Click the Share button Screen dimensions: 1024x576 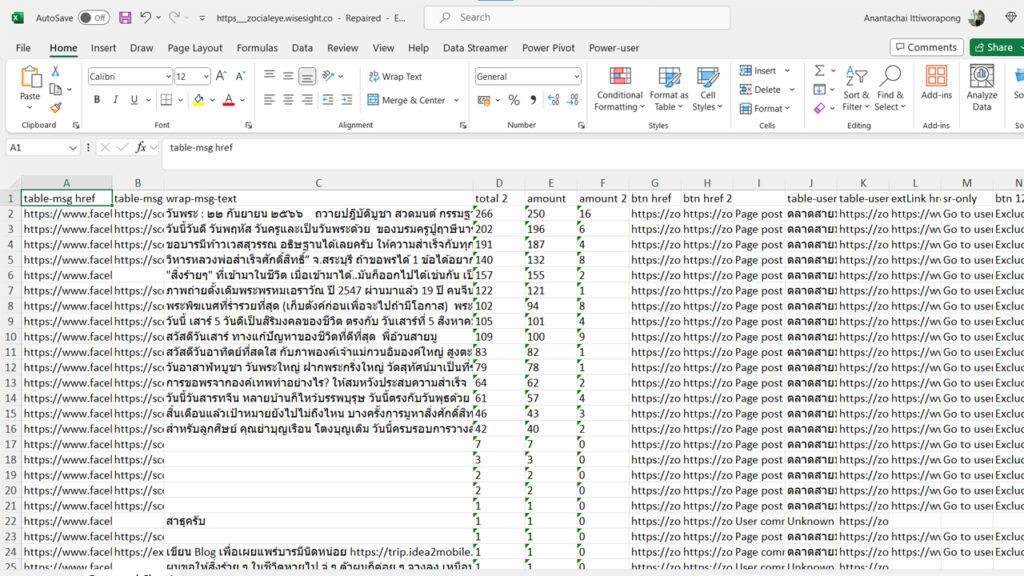(x=996, y=47)
